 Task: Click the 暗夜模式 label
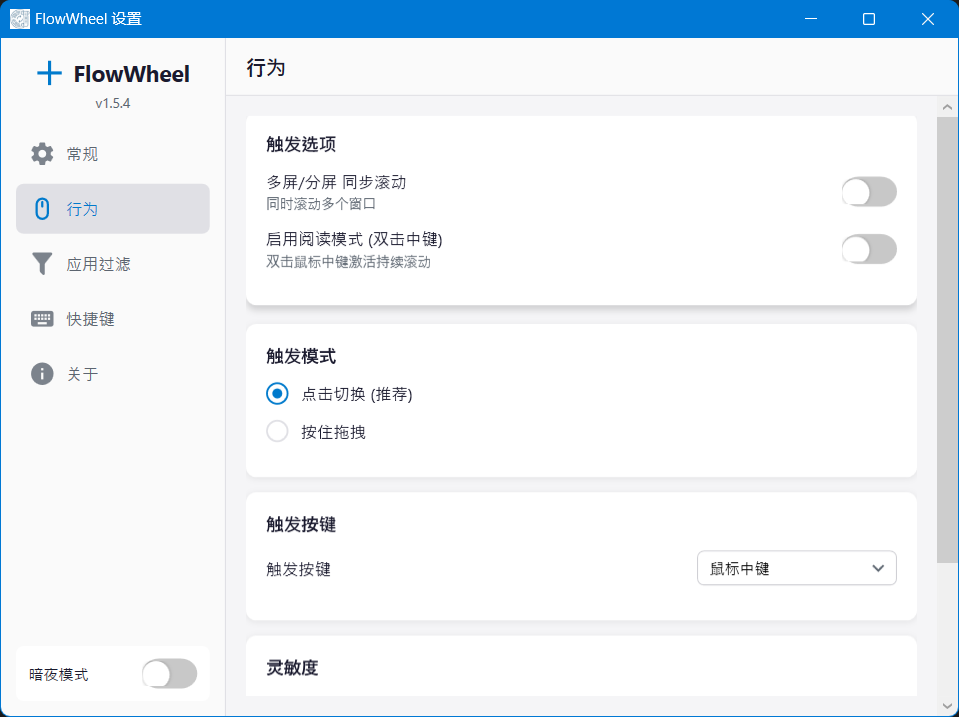pos(60,674)
